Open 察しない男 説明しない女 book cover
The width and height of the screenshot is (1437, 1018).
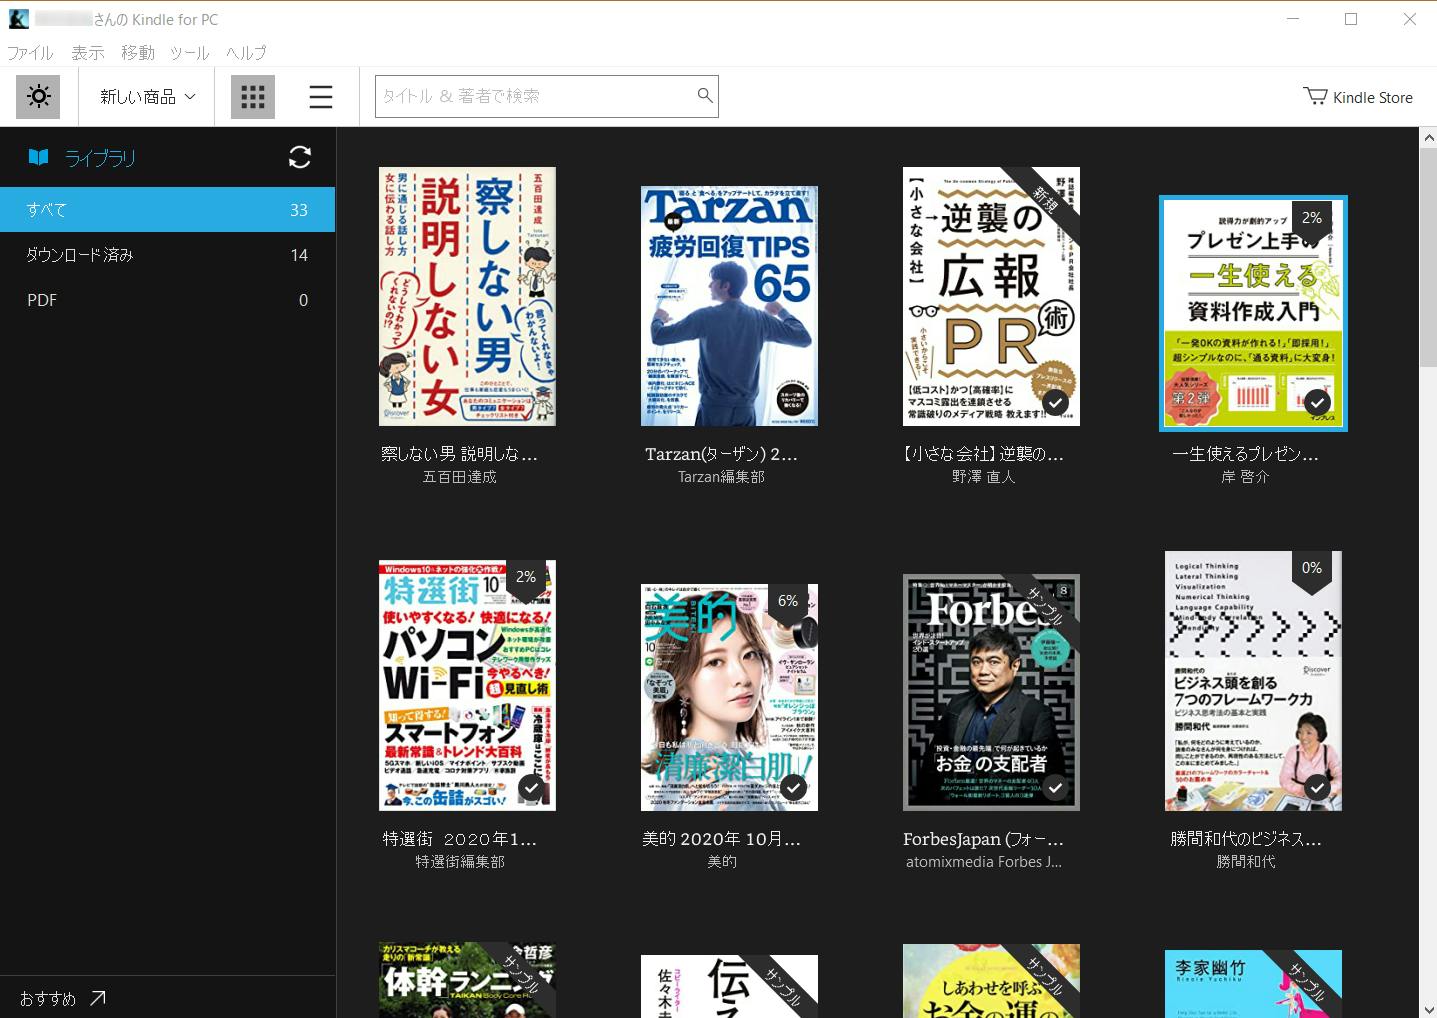point(467,297)
